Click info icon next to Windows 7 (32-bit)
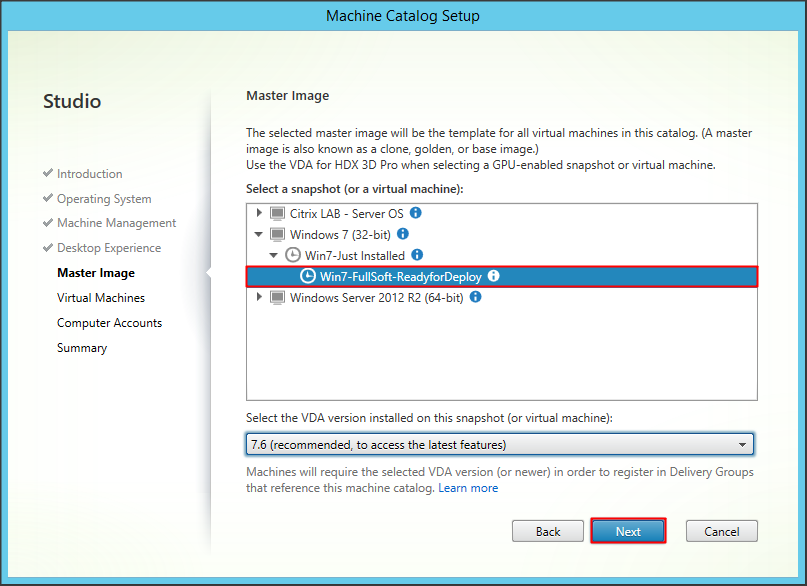The image size is (807, 586). 402,234
